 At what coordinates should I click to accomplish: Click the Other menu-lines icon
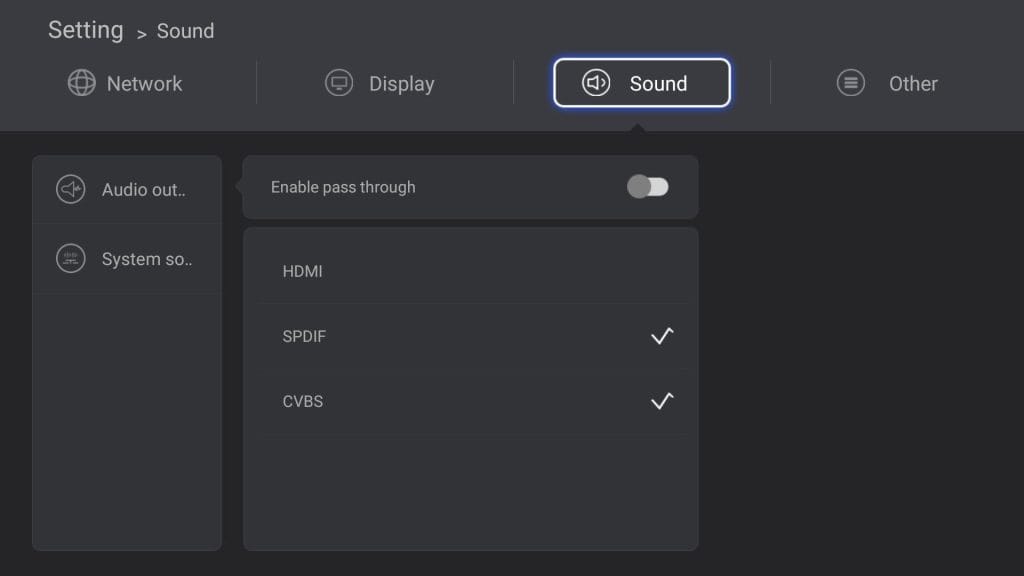(850, 83)
